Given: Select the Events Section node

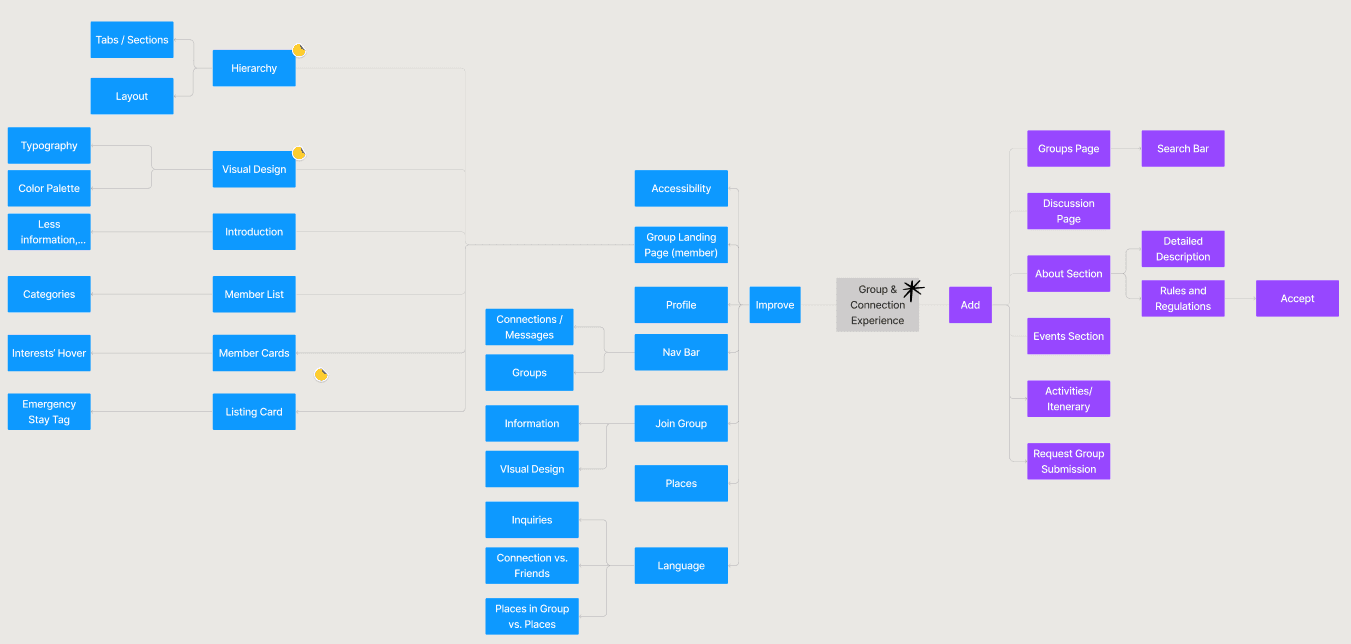Looking at the screenshot, I should (x=1068, y=336).
